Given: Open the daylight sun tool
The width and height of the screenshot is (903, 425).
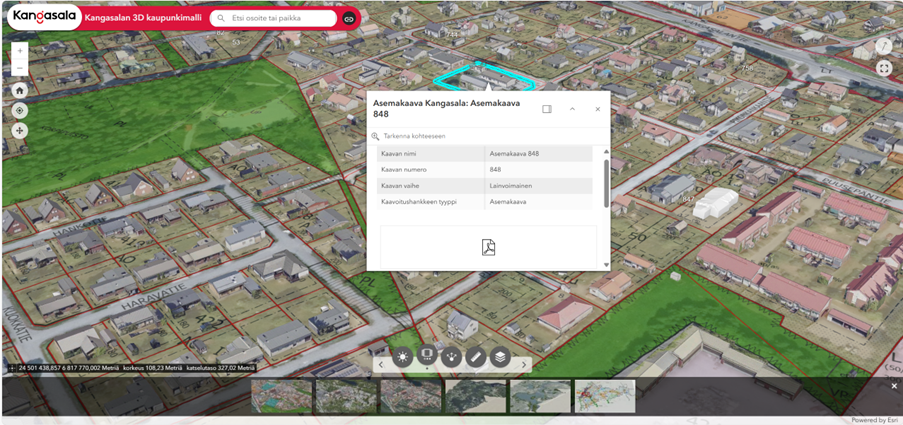Looking at the screenshot, I should [x=403, y=356].
